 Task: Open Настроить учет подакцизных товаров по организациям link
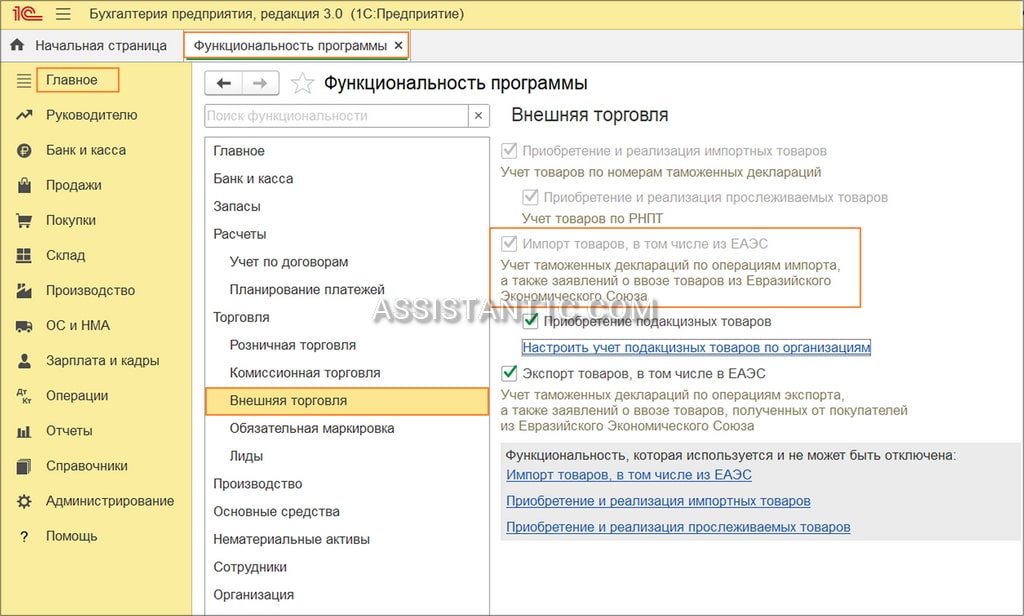click(x=696, y=348)
